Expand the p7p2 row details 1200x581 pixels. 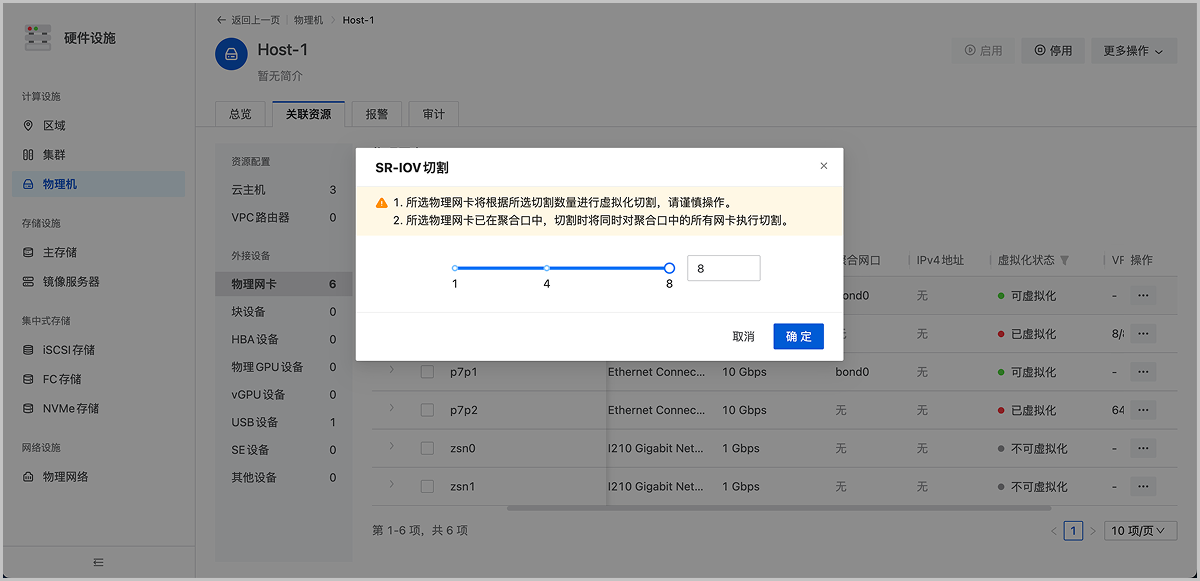[392, 410]
